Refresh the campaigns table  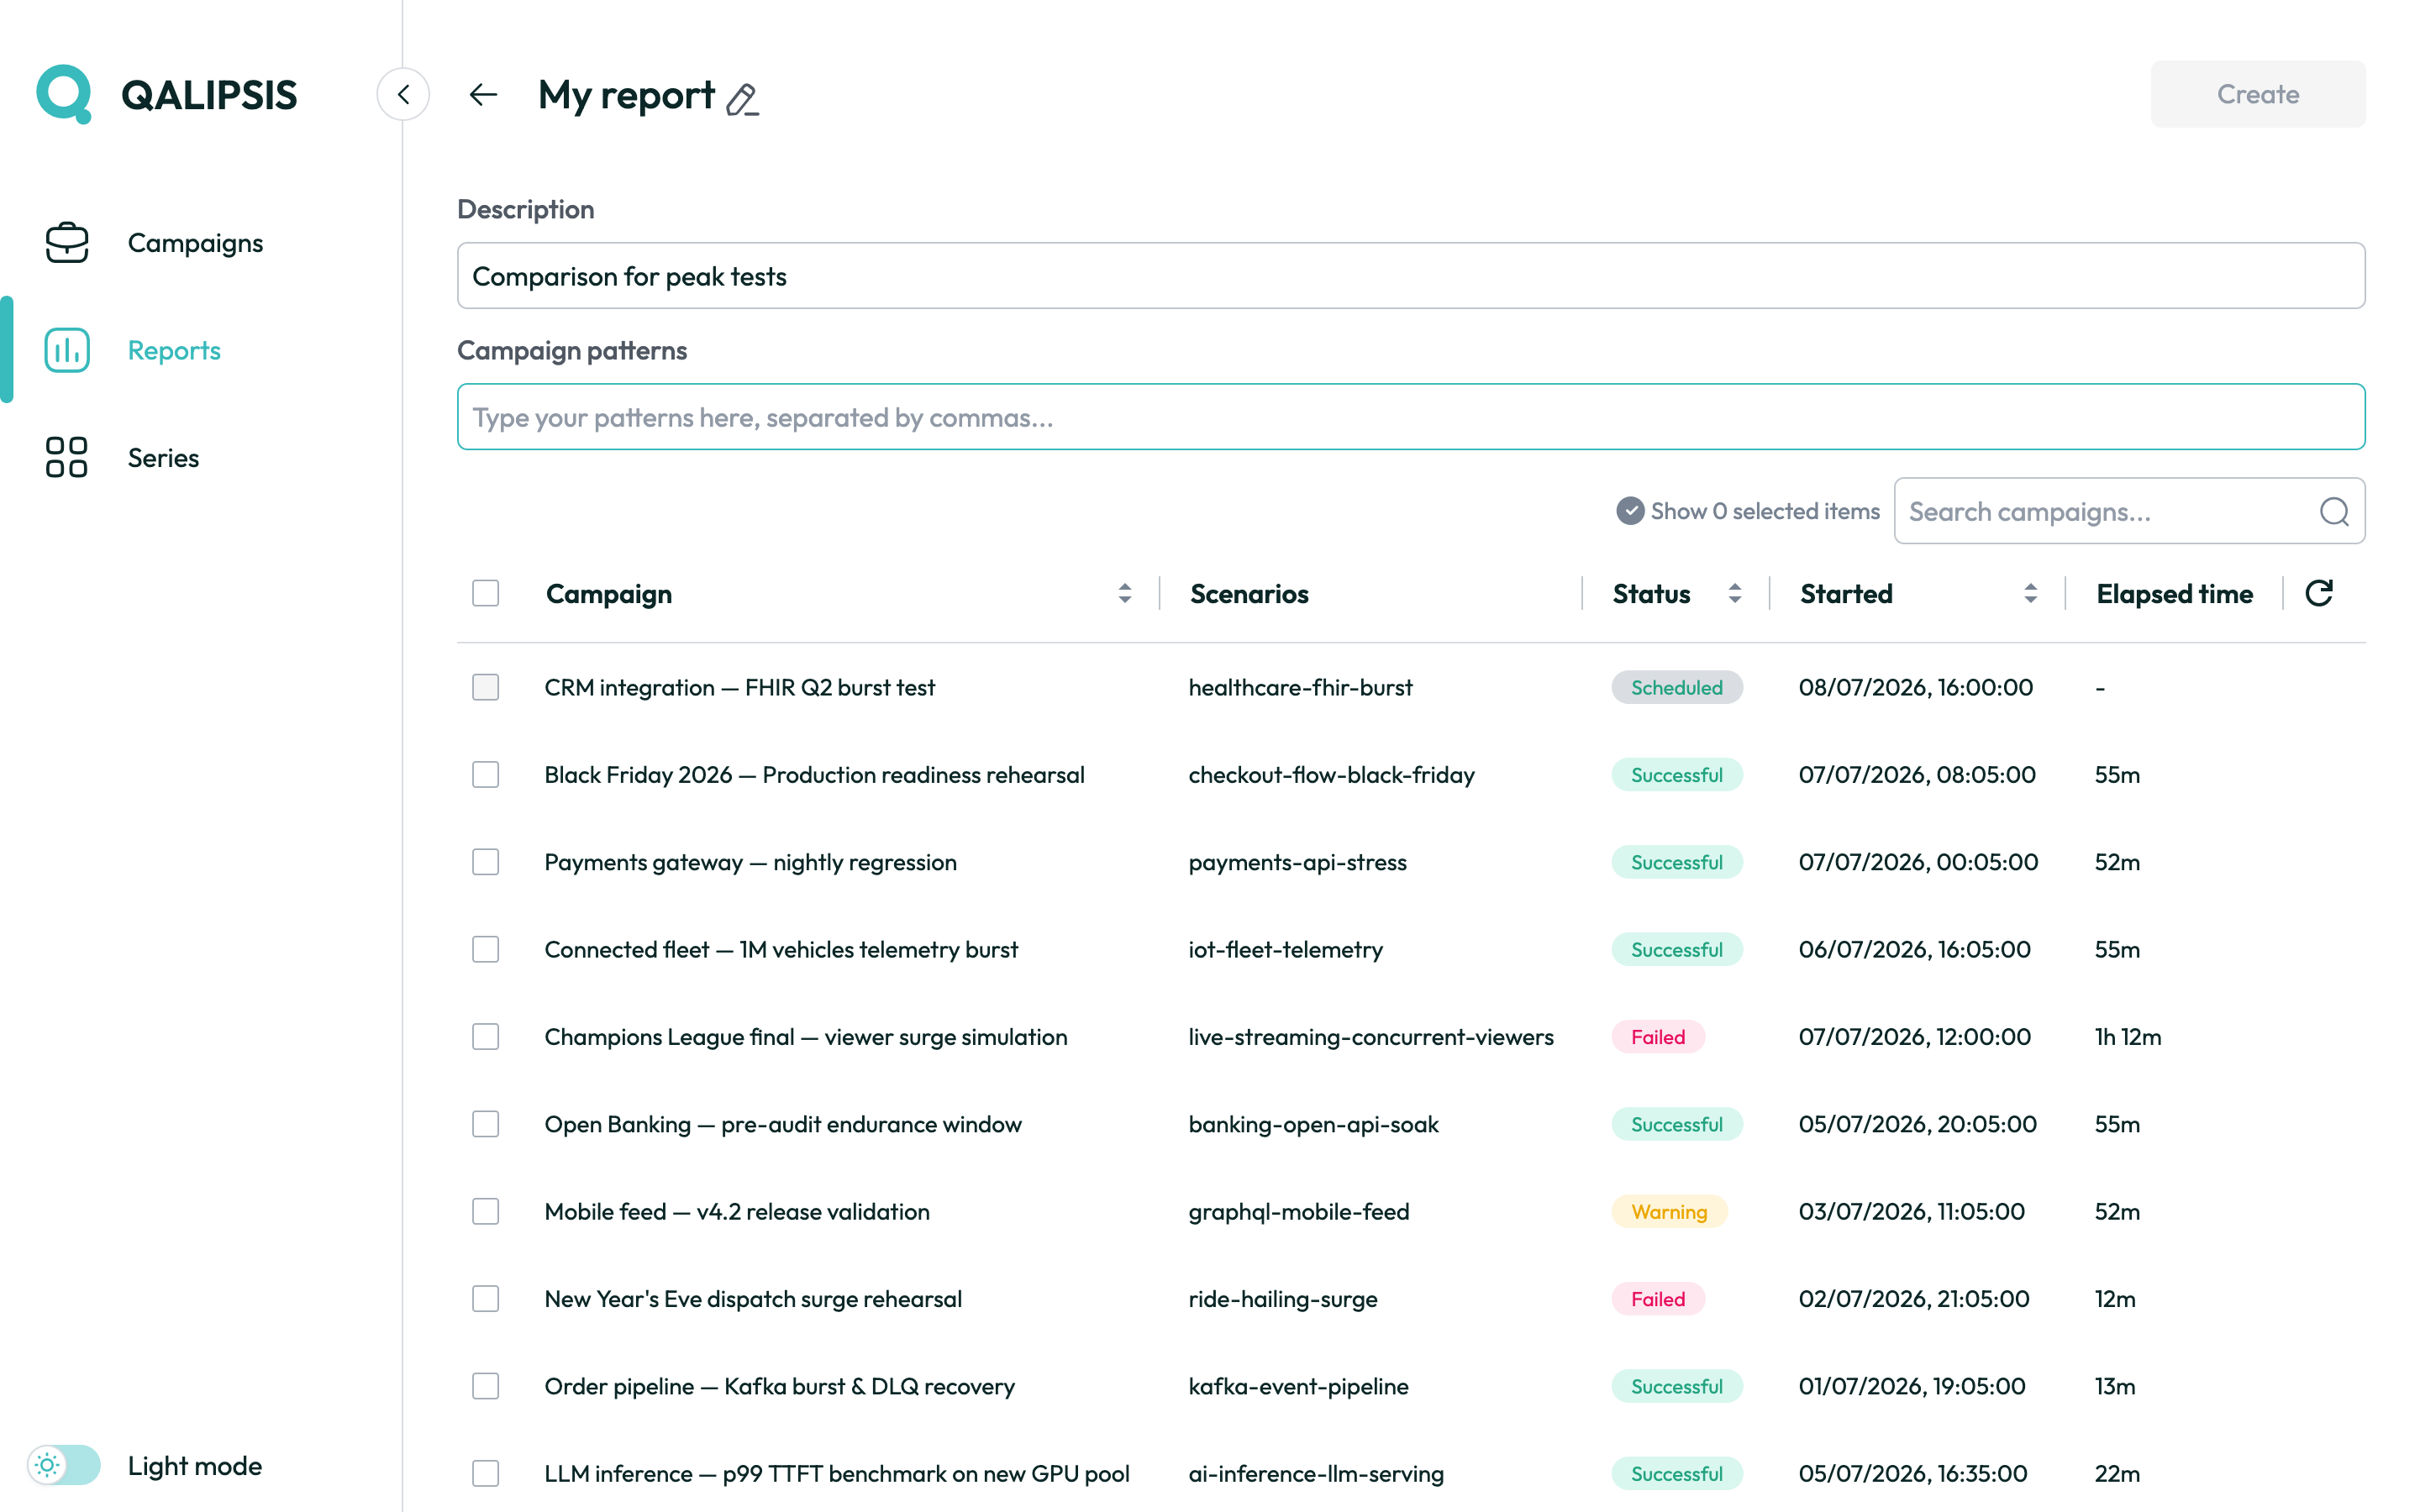coord(2319,593)
